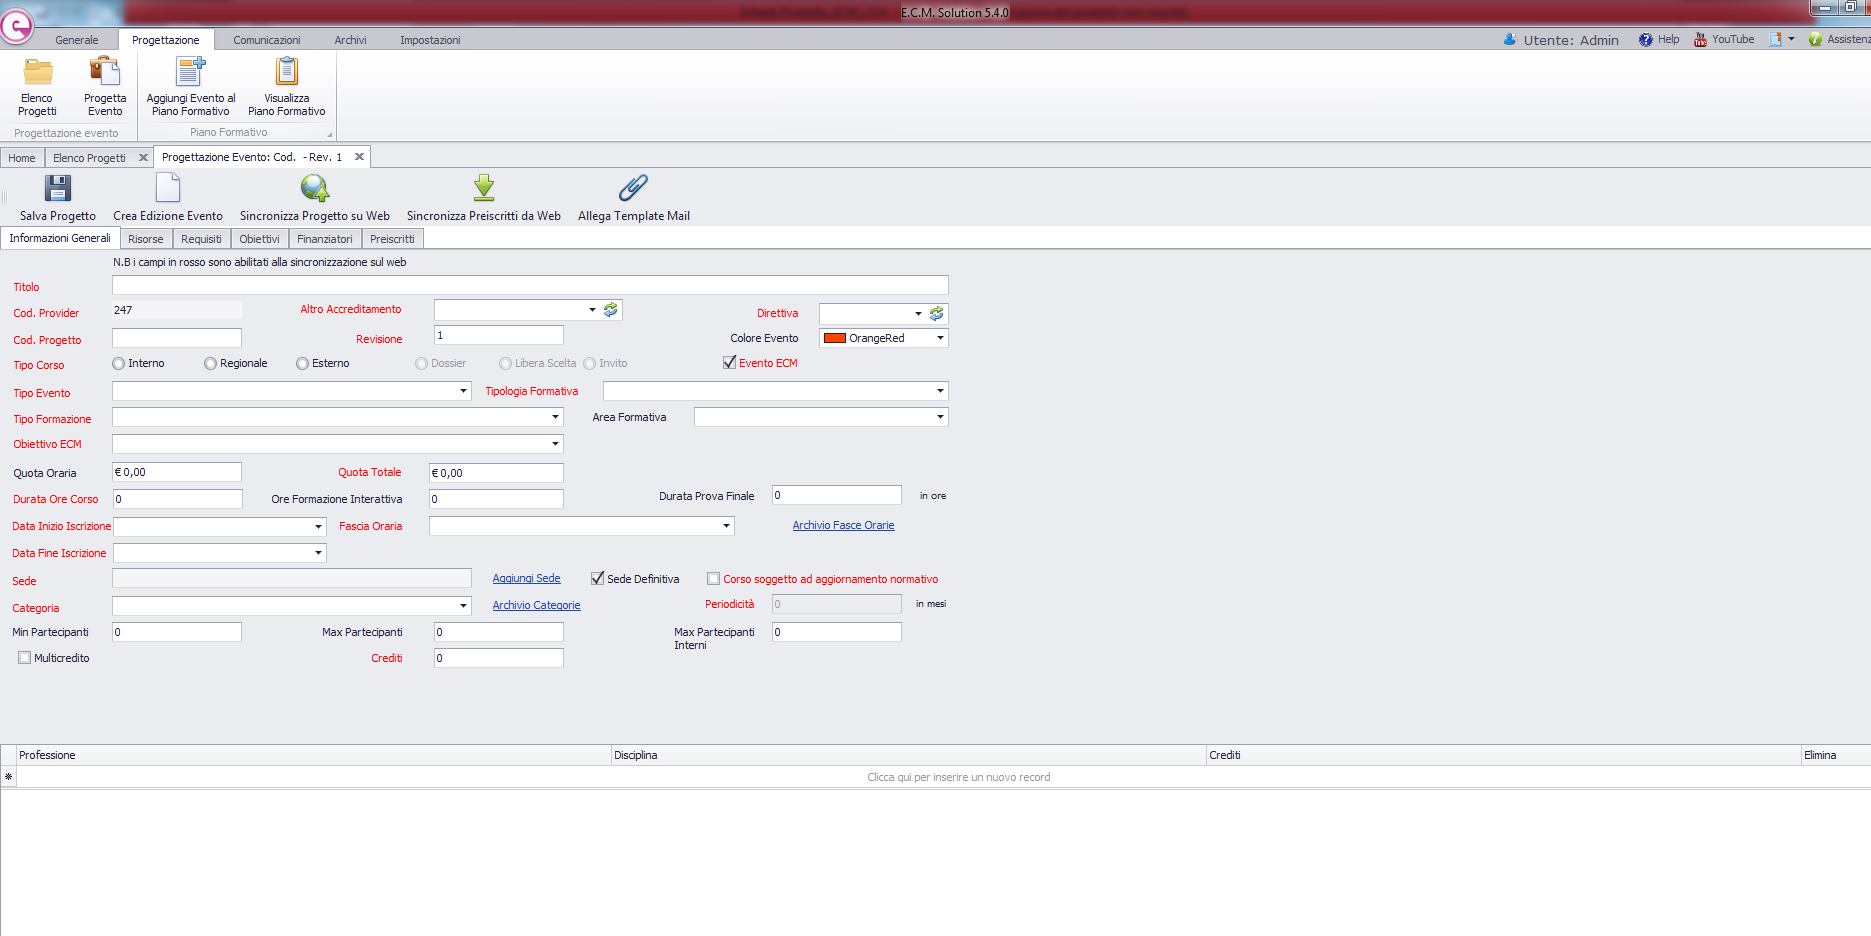Open the Finanziatori tab
Screen dimensions: 1871x936
[325, 239]
